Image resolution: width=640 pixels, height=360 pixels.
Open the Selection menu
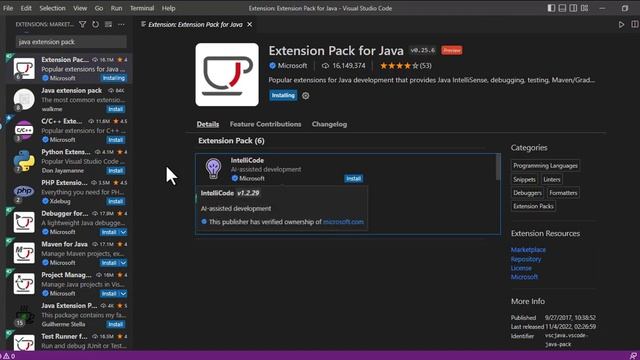pos(52,8)
